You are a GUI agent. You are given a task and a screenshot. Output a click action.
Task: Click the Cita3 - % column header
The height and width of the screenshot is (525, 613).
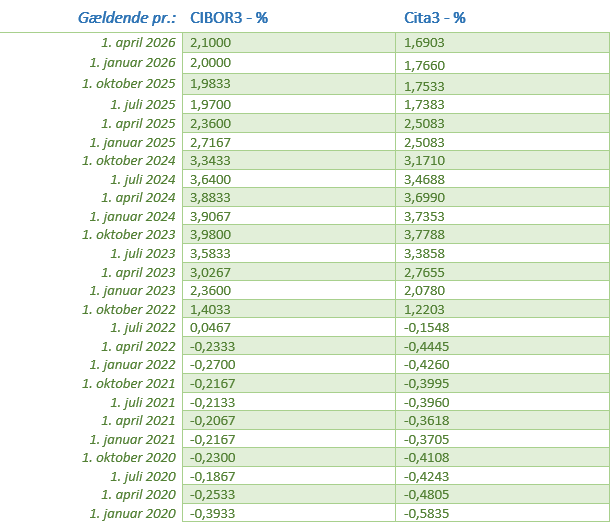[x=435, y=18]
